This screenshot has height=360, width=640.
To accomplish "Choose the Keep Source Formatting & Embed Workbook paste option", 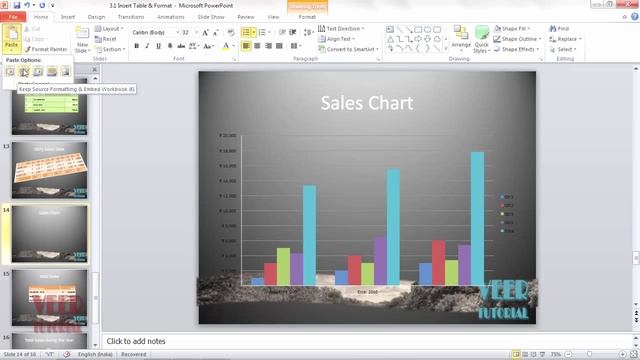I will click(x=24, y=72).
